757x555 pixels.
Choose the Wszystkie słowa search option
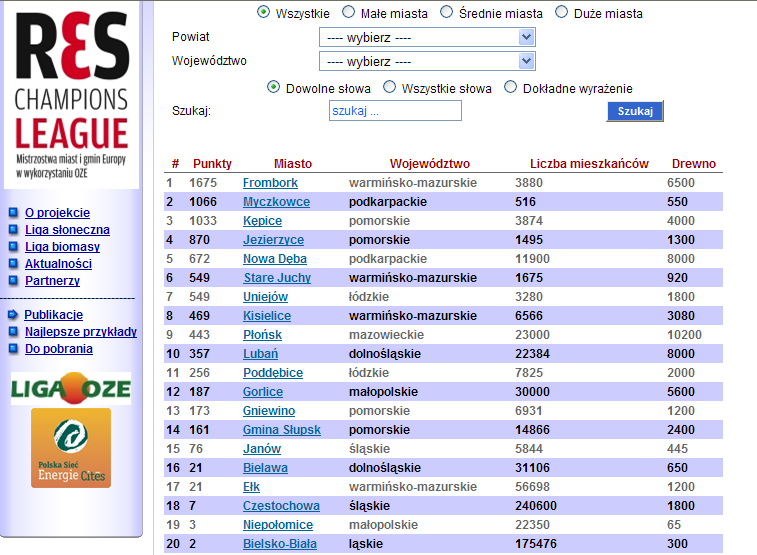[x=389, y=87]
